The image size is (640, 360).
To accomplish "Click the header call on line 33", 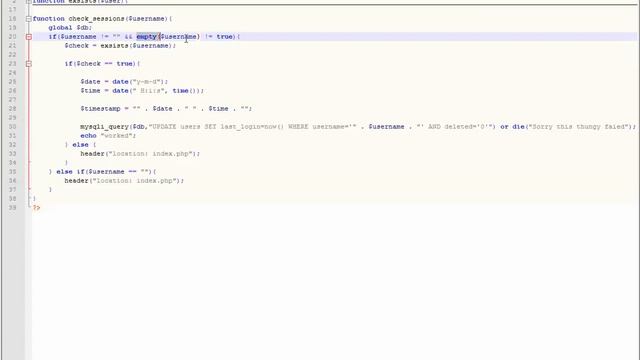I will tap(140, 153).
